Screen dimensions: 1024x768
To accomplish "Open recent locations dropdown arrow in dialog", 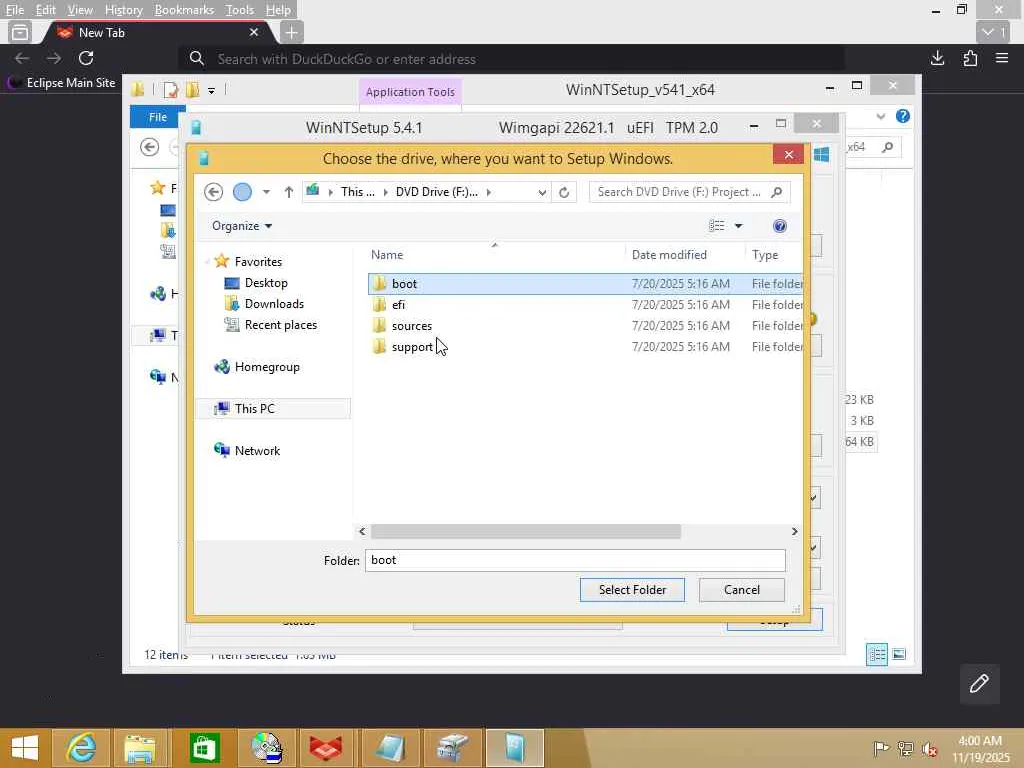I will pyautogui.click(x=266, y=192).
